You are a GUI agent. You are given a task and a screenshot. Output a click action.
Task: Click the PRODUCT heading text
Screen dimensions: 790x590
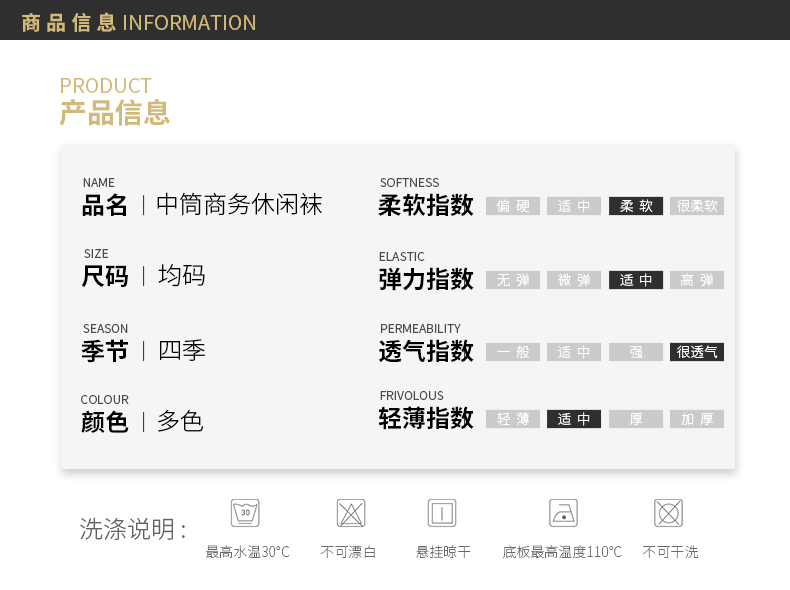pyautogui.click(x=105, y=86)
